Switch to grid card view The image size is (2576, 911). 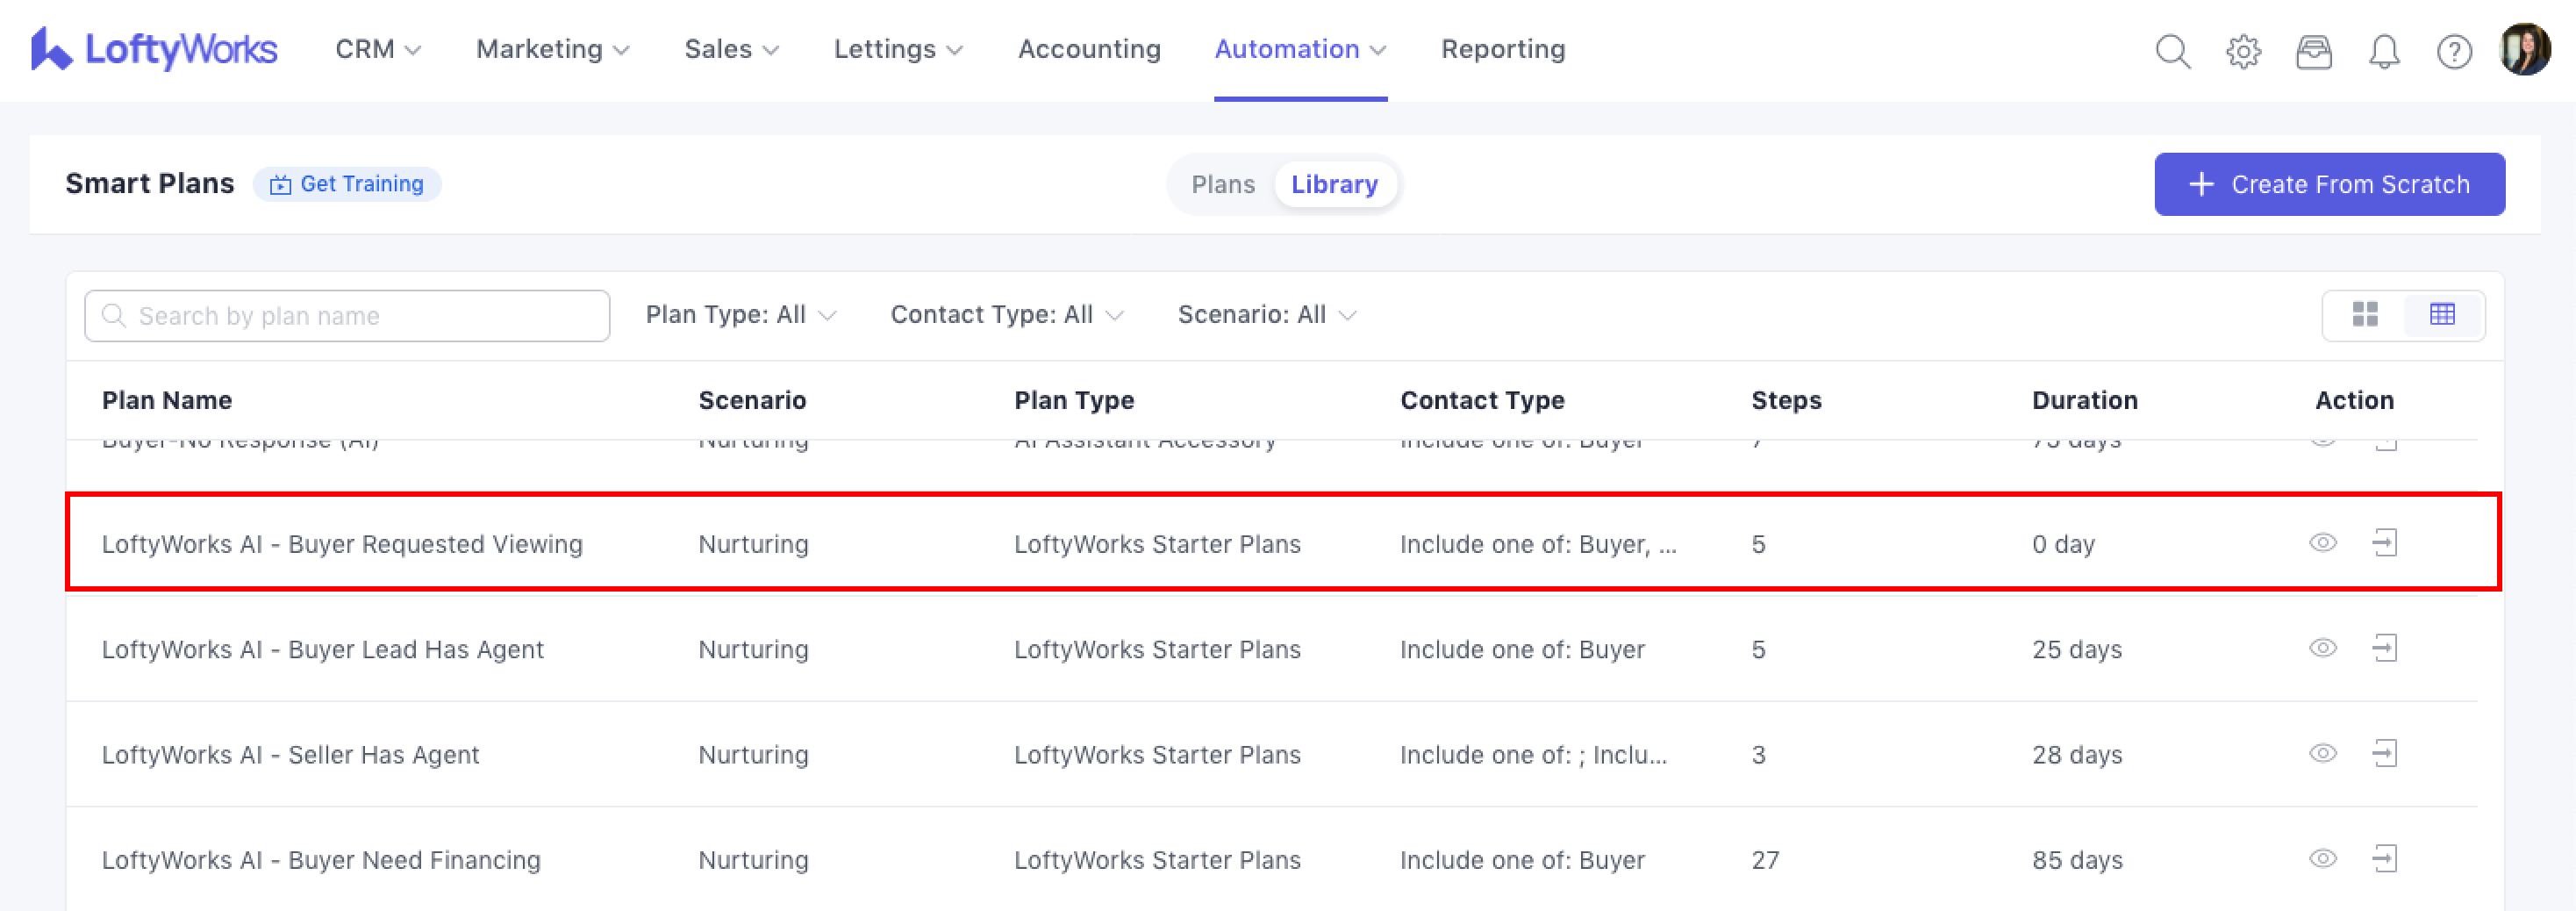[x=2365, y=315]
